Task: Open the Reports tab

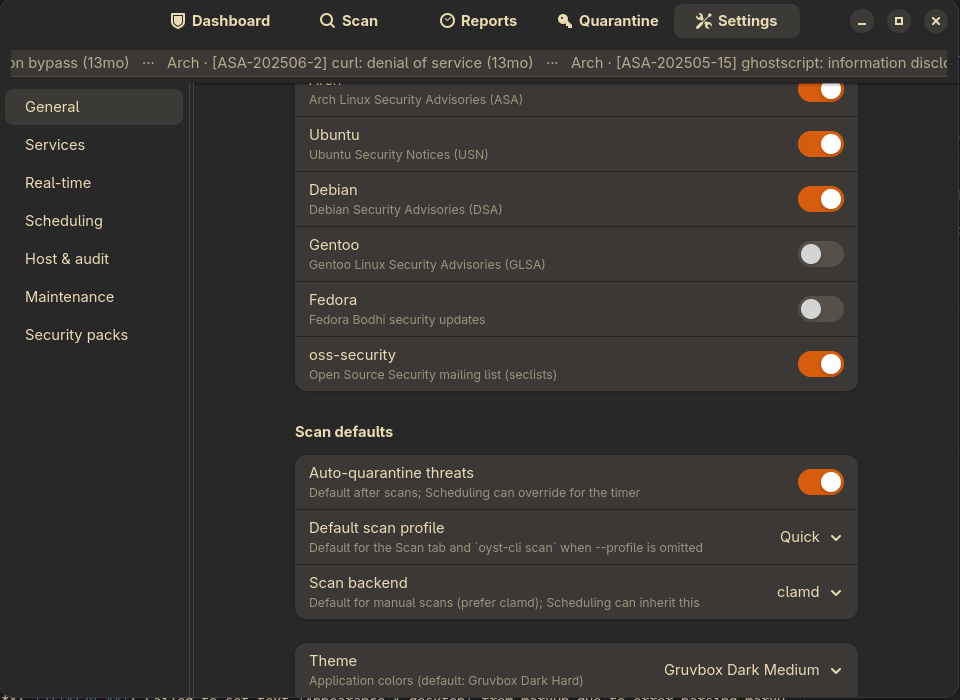Action: (478, 21)
